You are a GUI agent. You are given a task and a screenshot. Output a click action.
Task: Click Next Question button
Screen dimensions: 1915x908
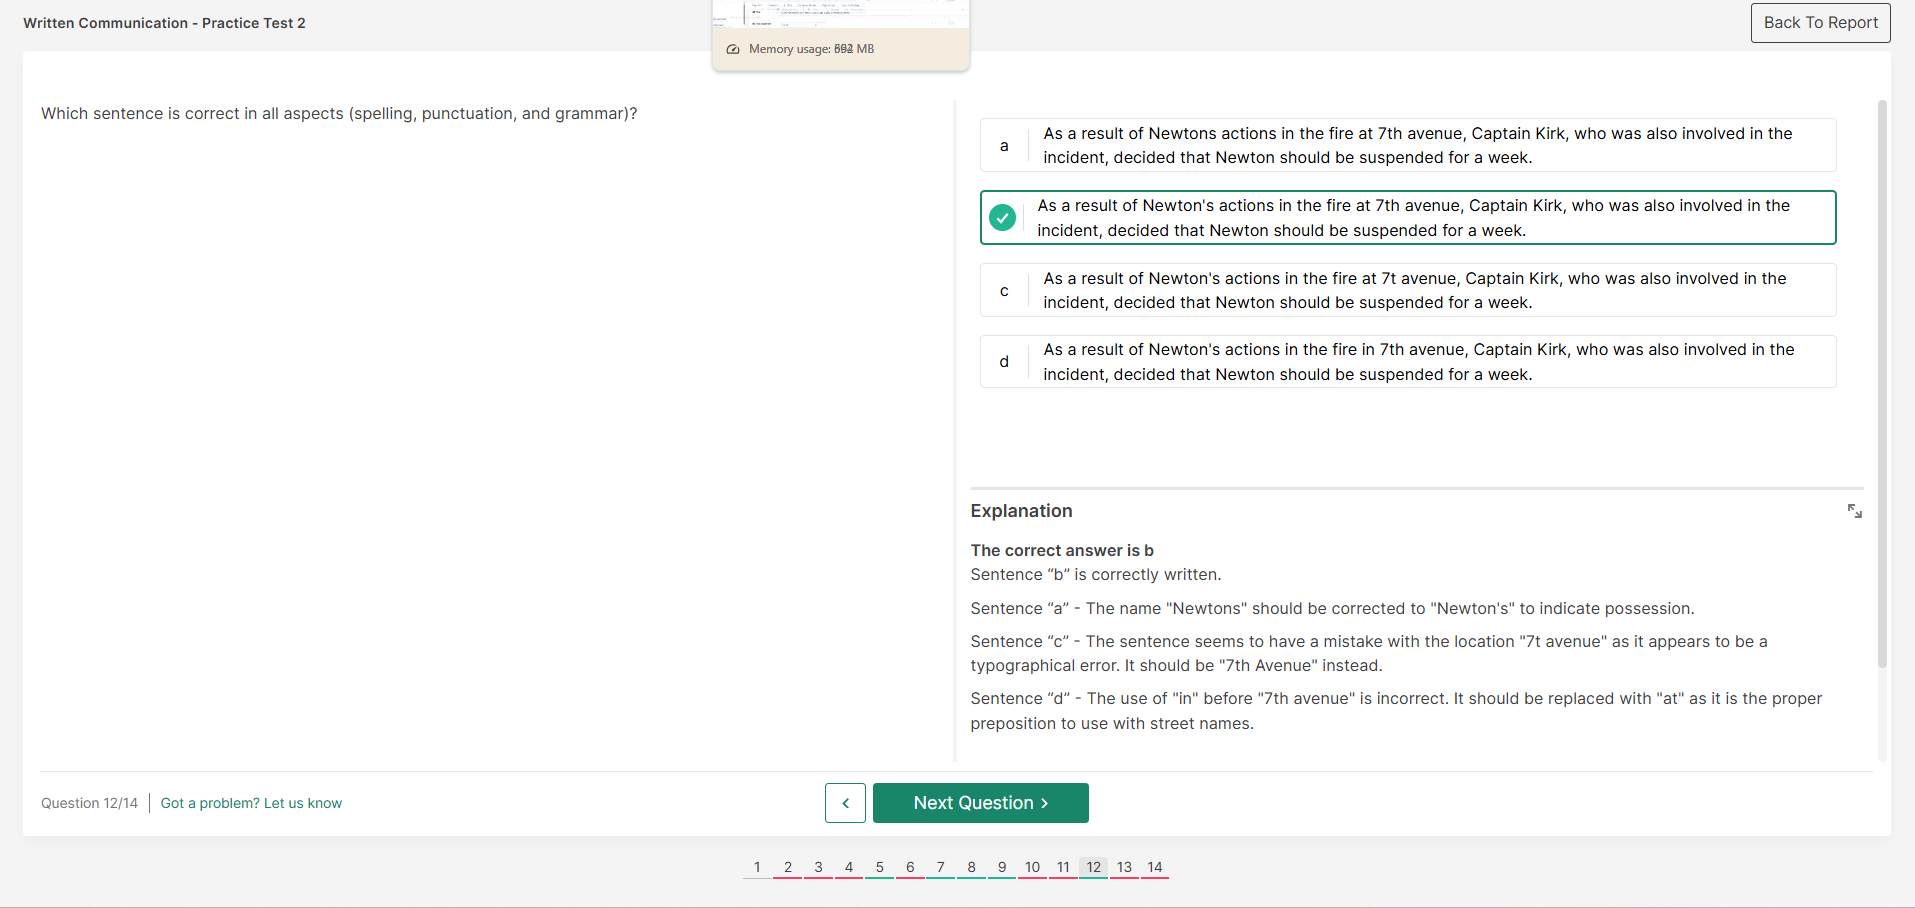[980, 803]
